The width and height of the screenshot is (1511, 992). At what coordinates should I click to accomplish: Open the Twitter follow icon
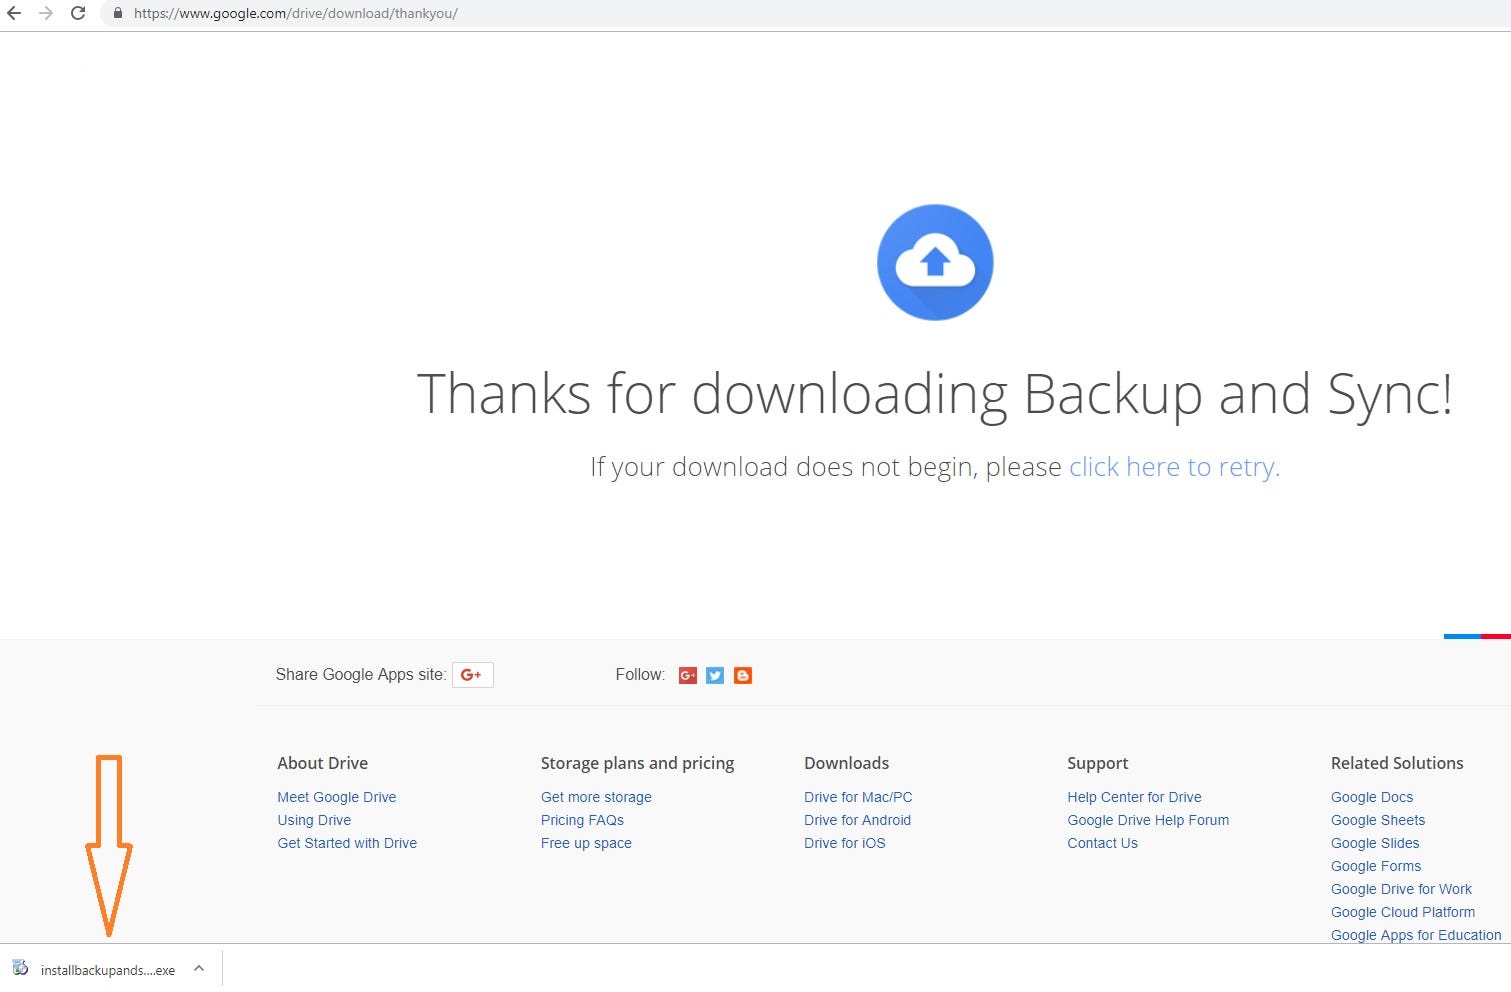(715, 676)
